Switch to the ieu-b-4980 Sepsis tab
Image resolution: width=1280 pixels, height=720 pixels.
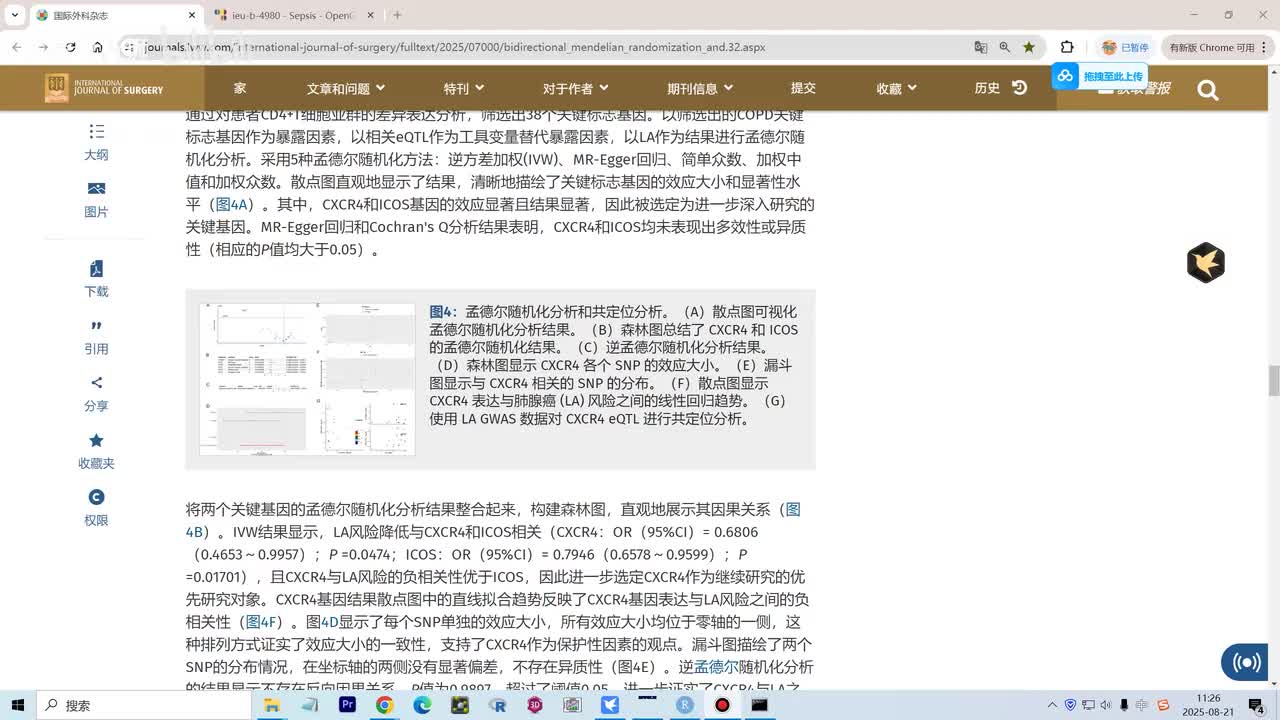click(x=295, y=15)
